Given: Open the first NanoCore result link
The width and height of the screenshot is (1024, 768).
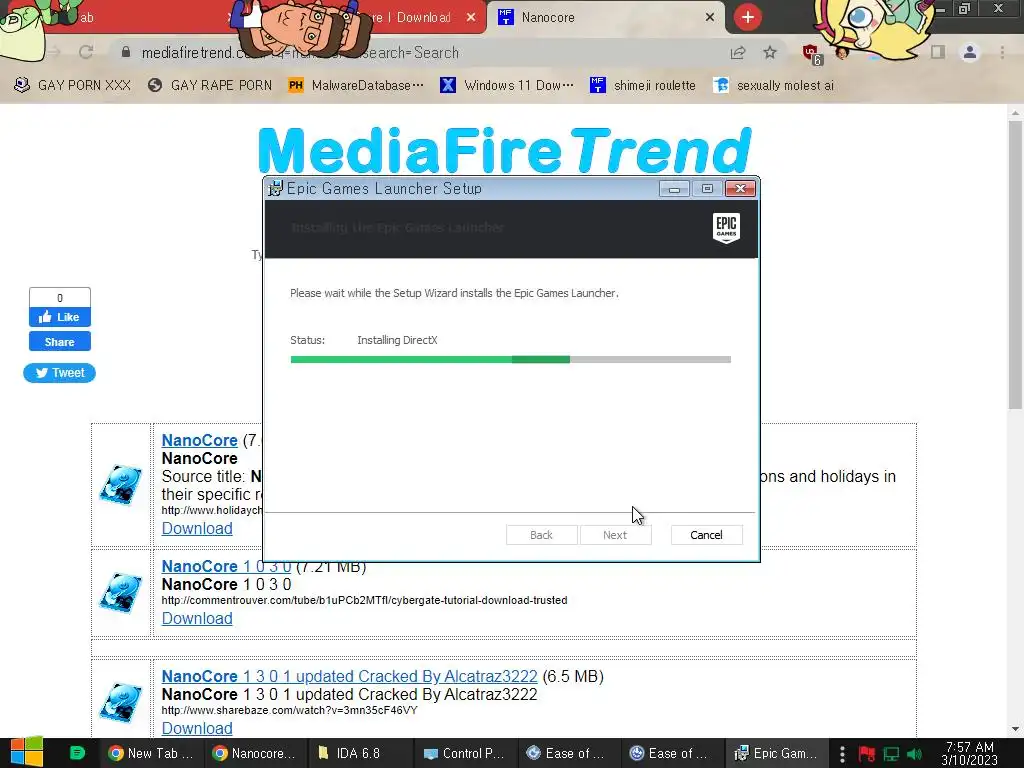Looking at the screenshot, I should point(199,440).
